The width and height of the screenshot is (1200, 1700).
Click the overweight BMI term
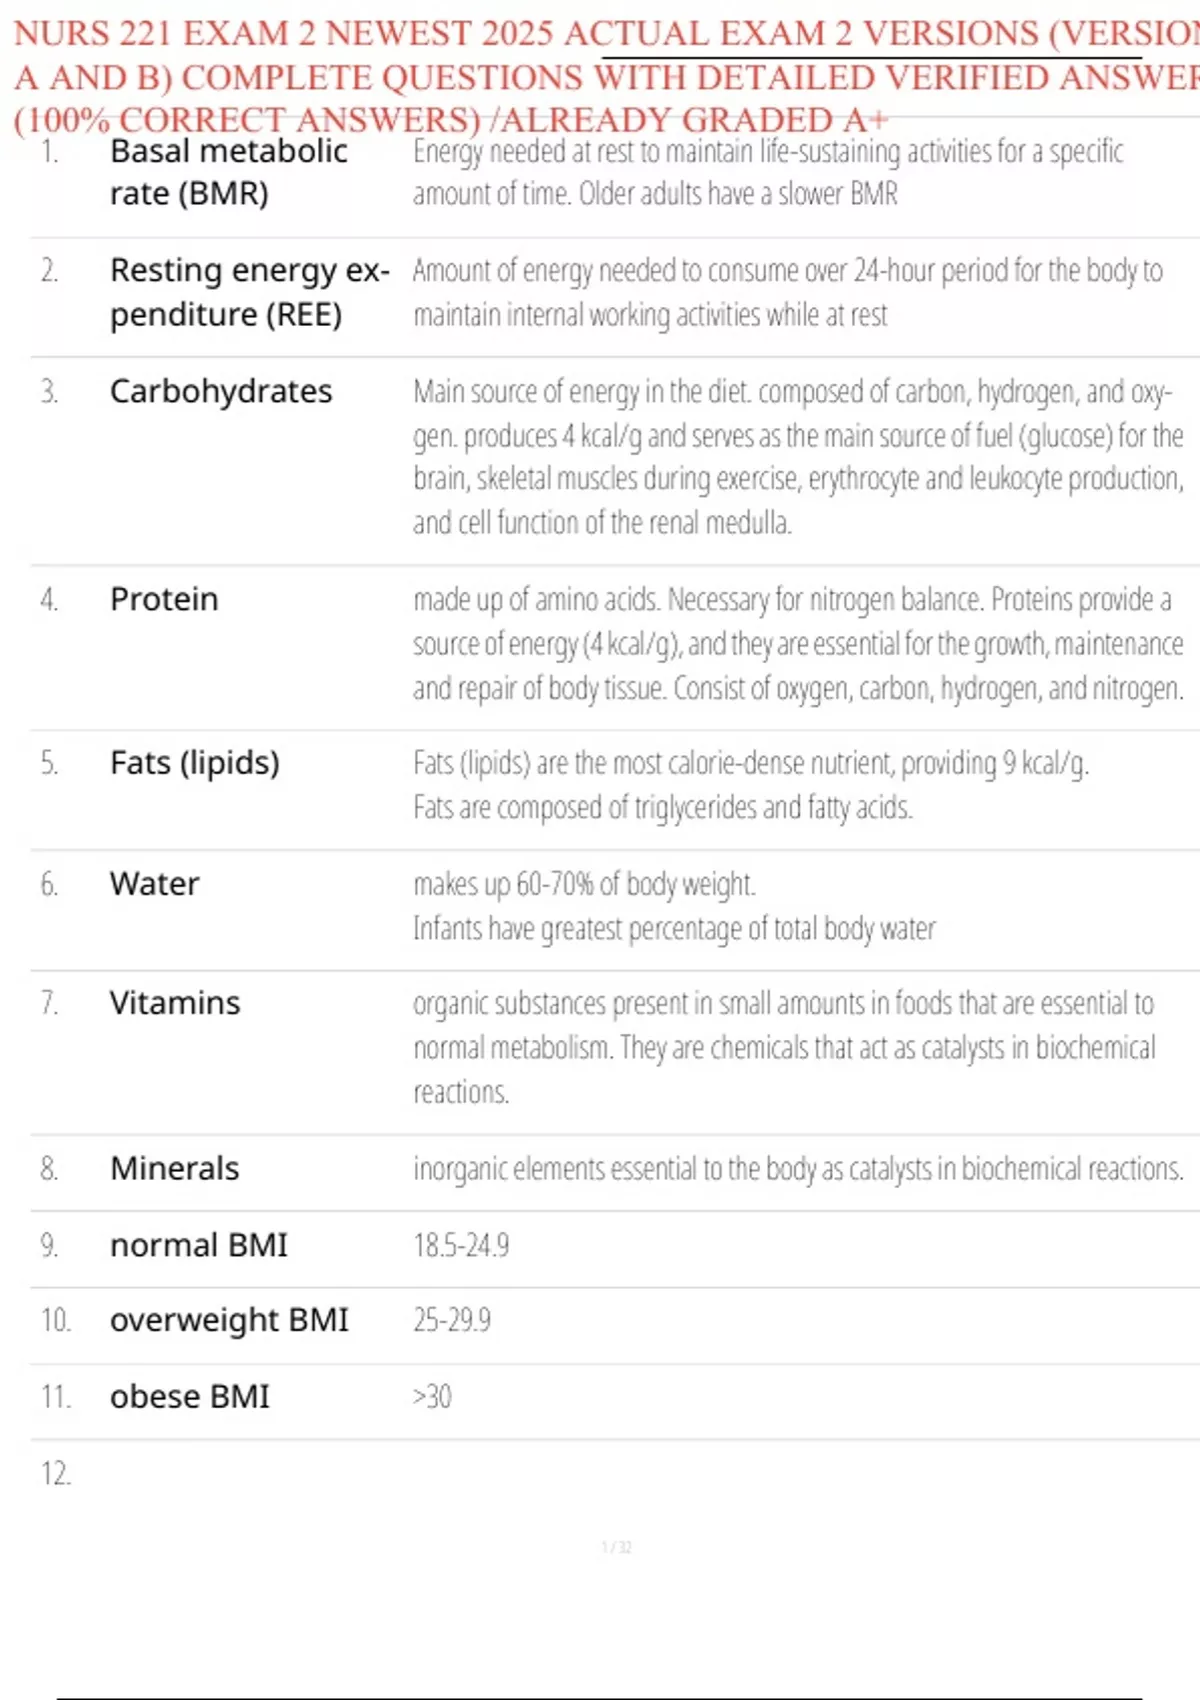tap(229, 1320)
